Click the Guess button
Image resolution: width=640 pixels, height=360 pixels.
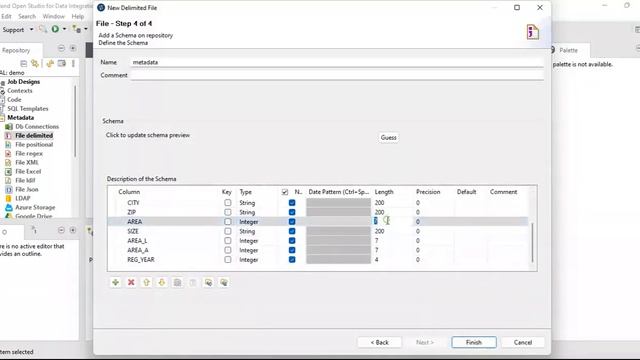tap(388, 138)
